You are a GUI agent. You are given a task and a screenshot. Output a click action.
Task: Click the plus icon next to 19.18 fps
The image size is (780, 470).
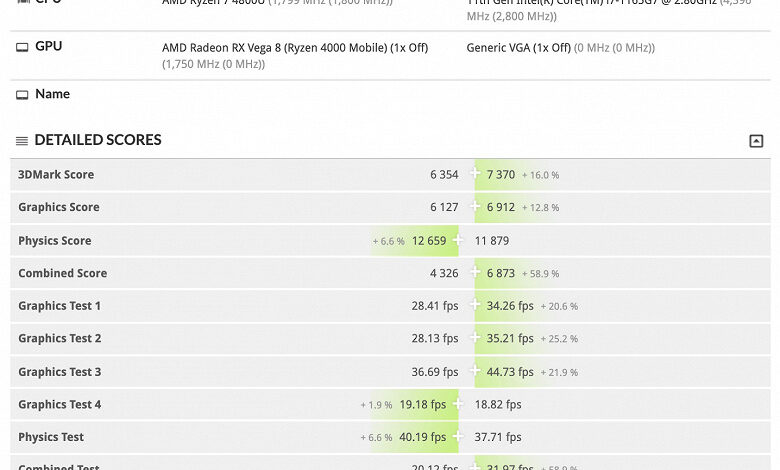click(458, 403)
